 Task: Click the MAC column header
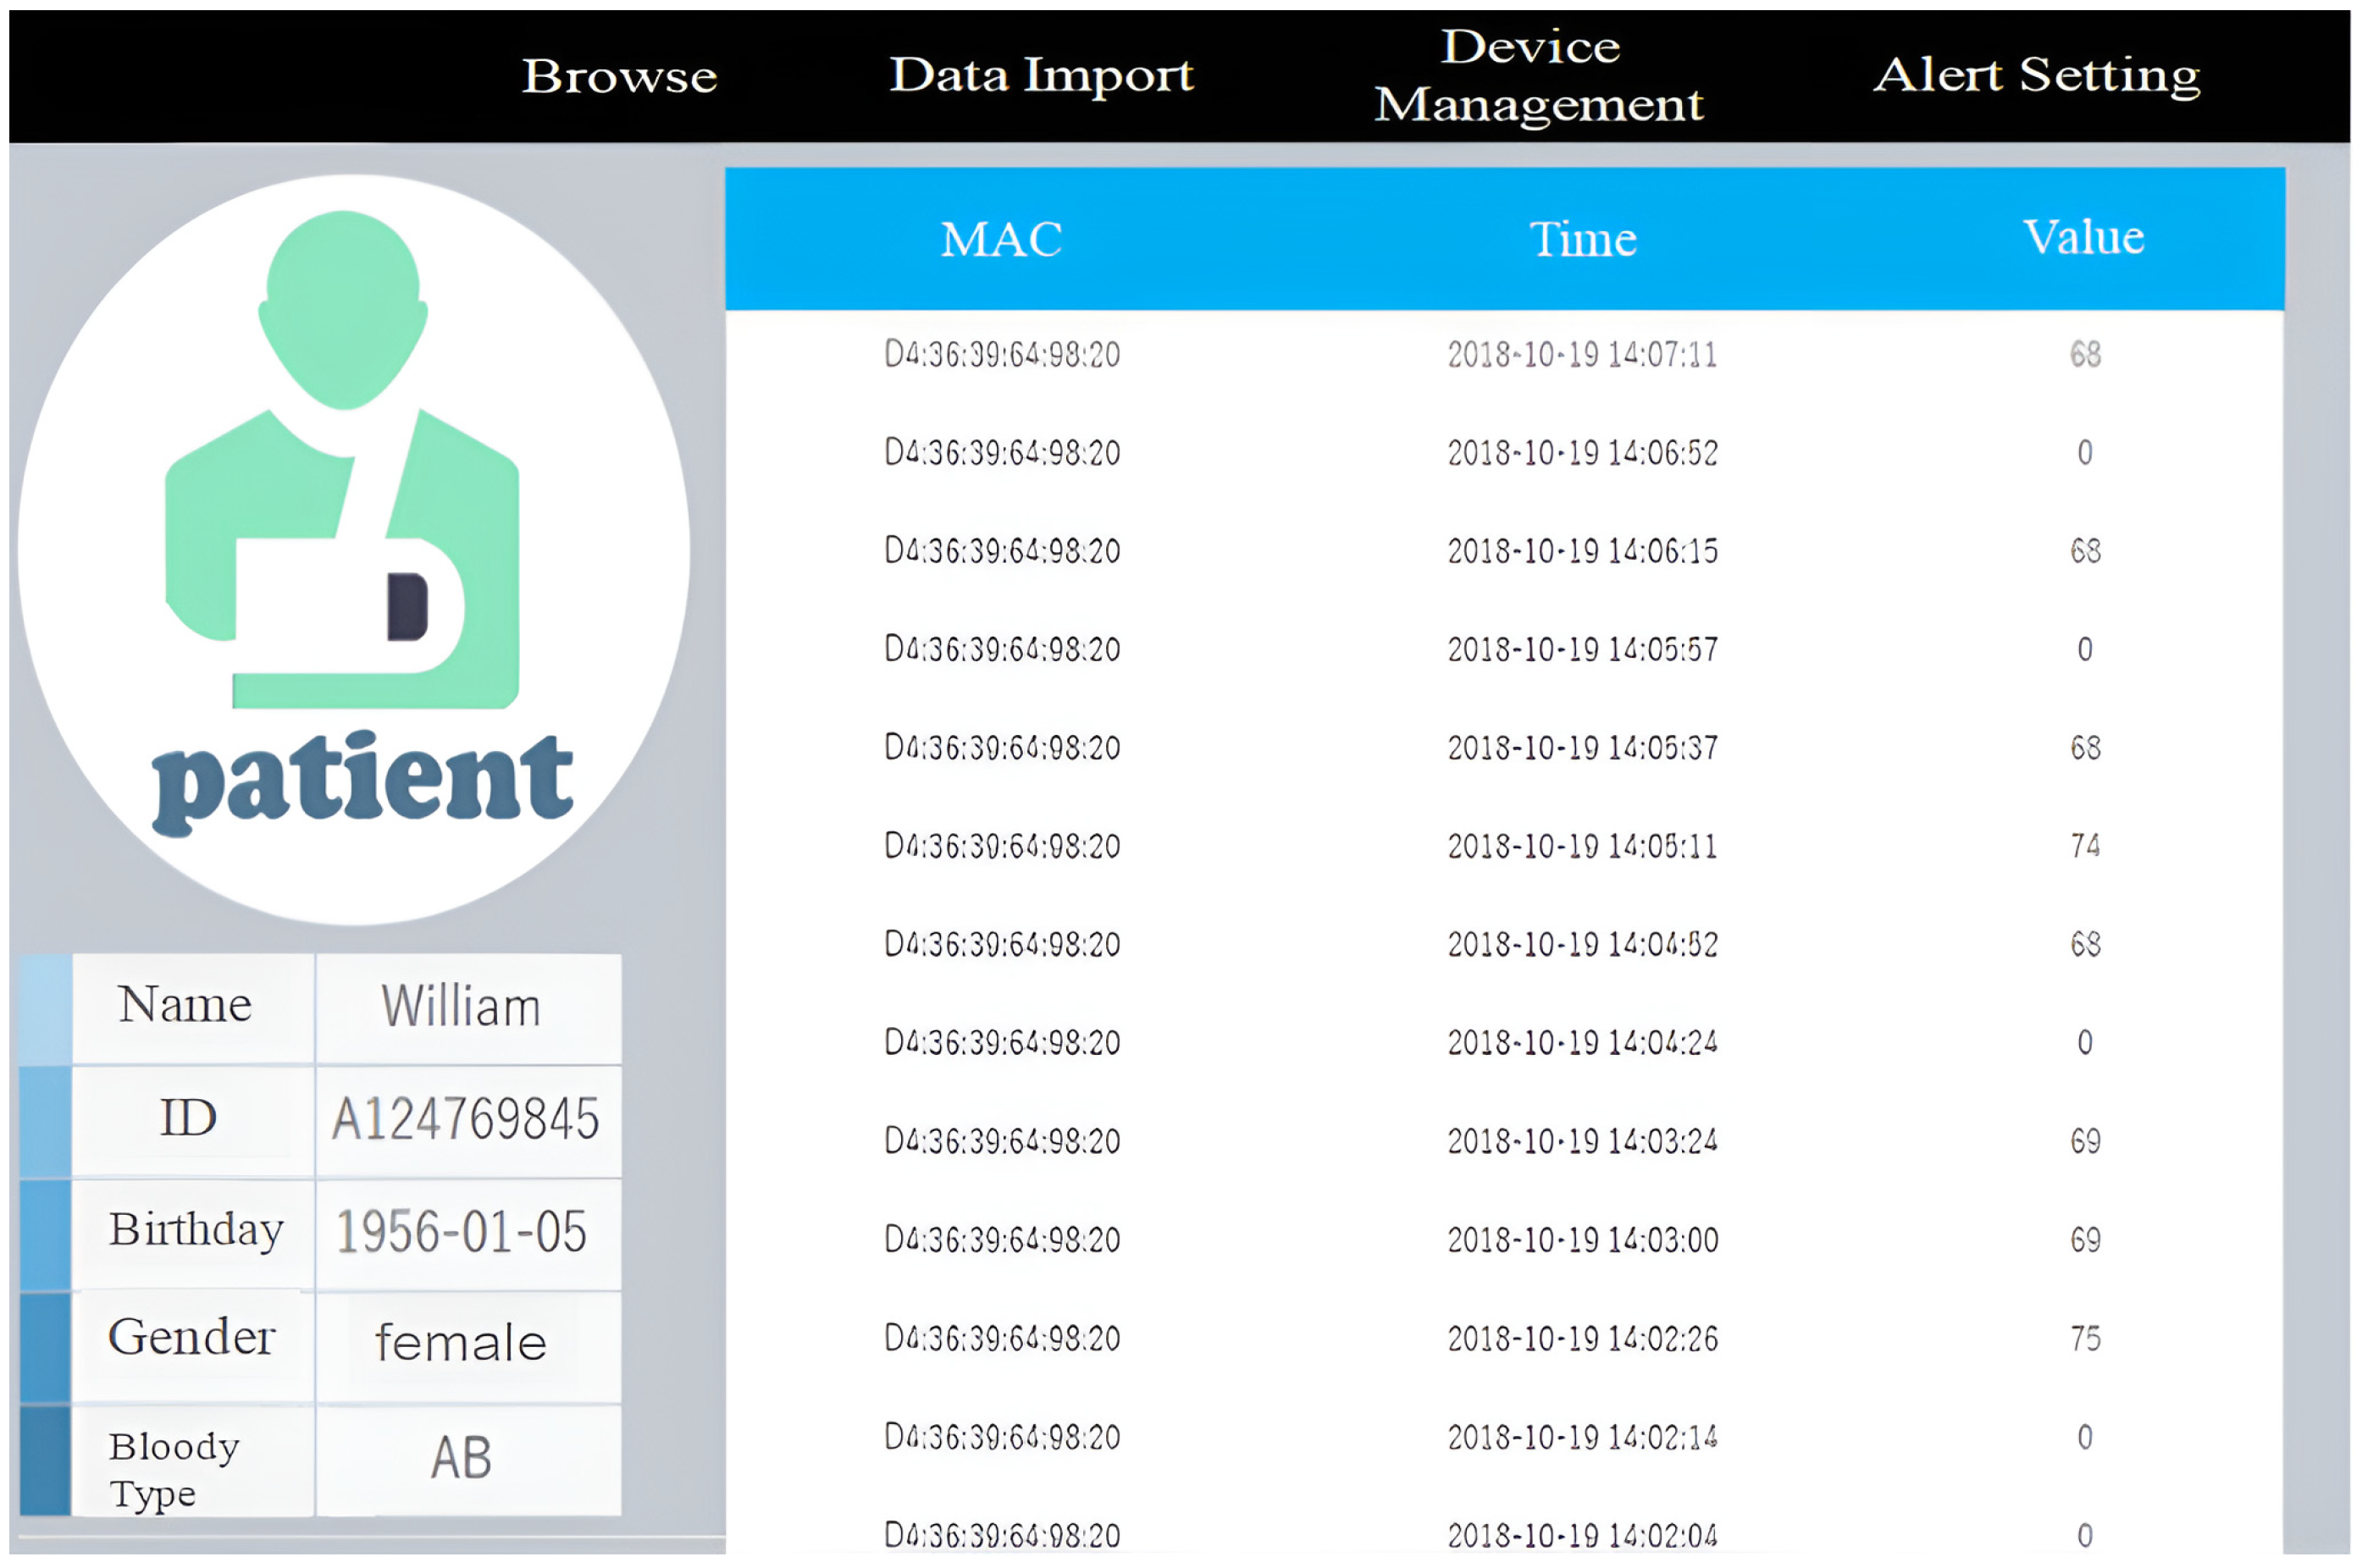(x=1001, y=239)
